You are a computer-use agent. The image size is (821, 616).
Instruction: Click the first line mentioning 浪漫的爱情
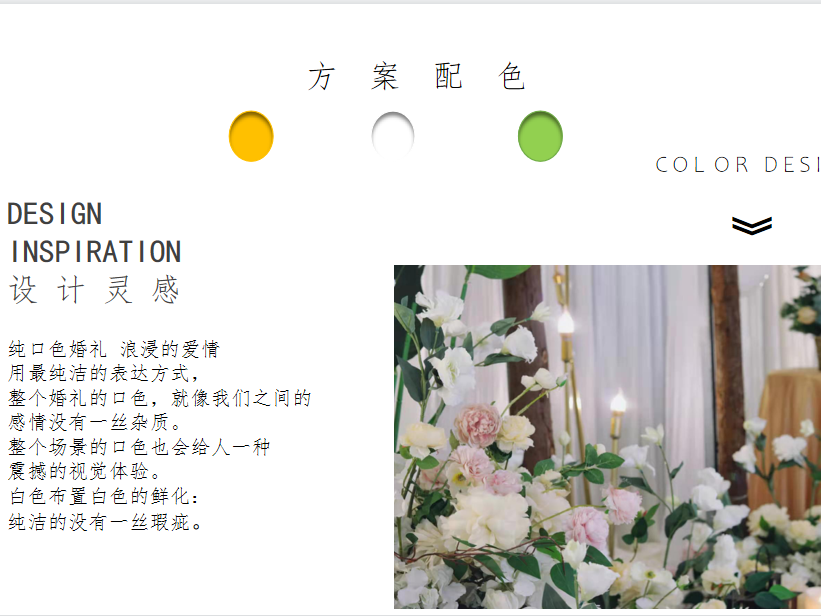coord(114,349)
